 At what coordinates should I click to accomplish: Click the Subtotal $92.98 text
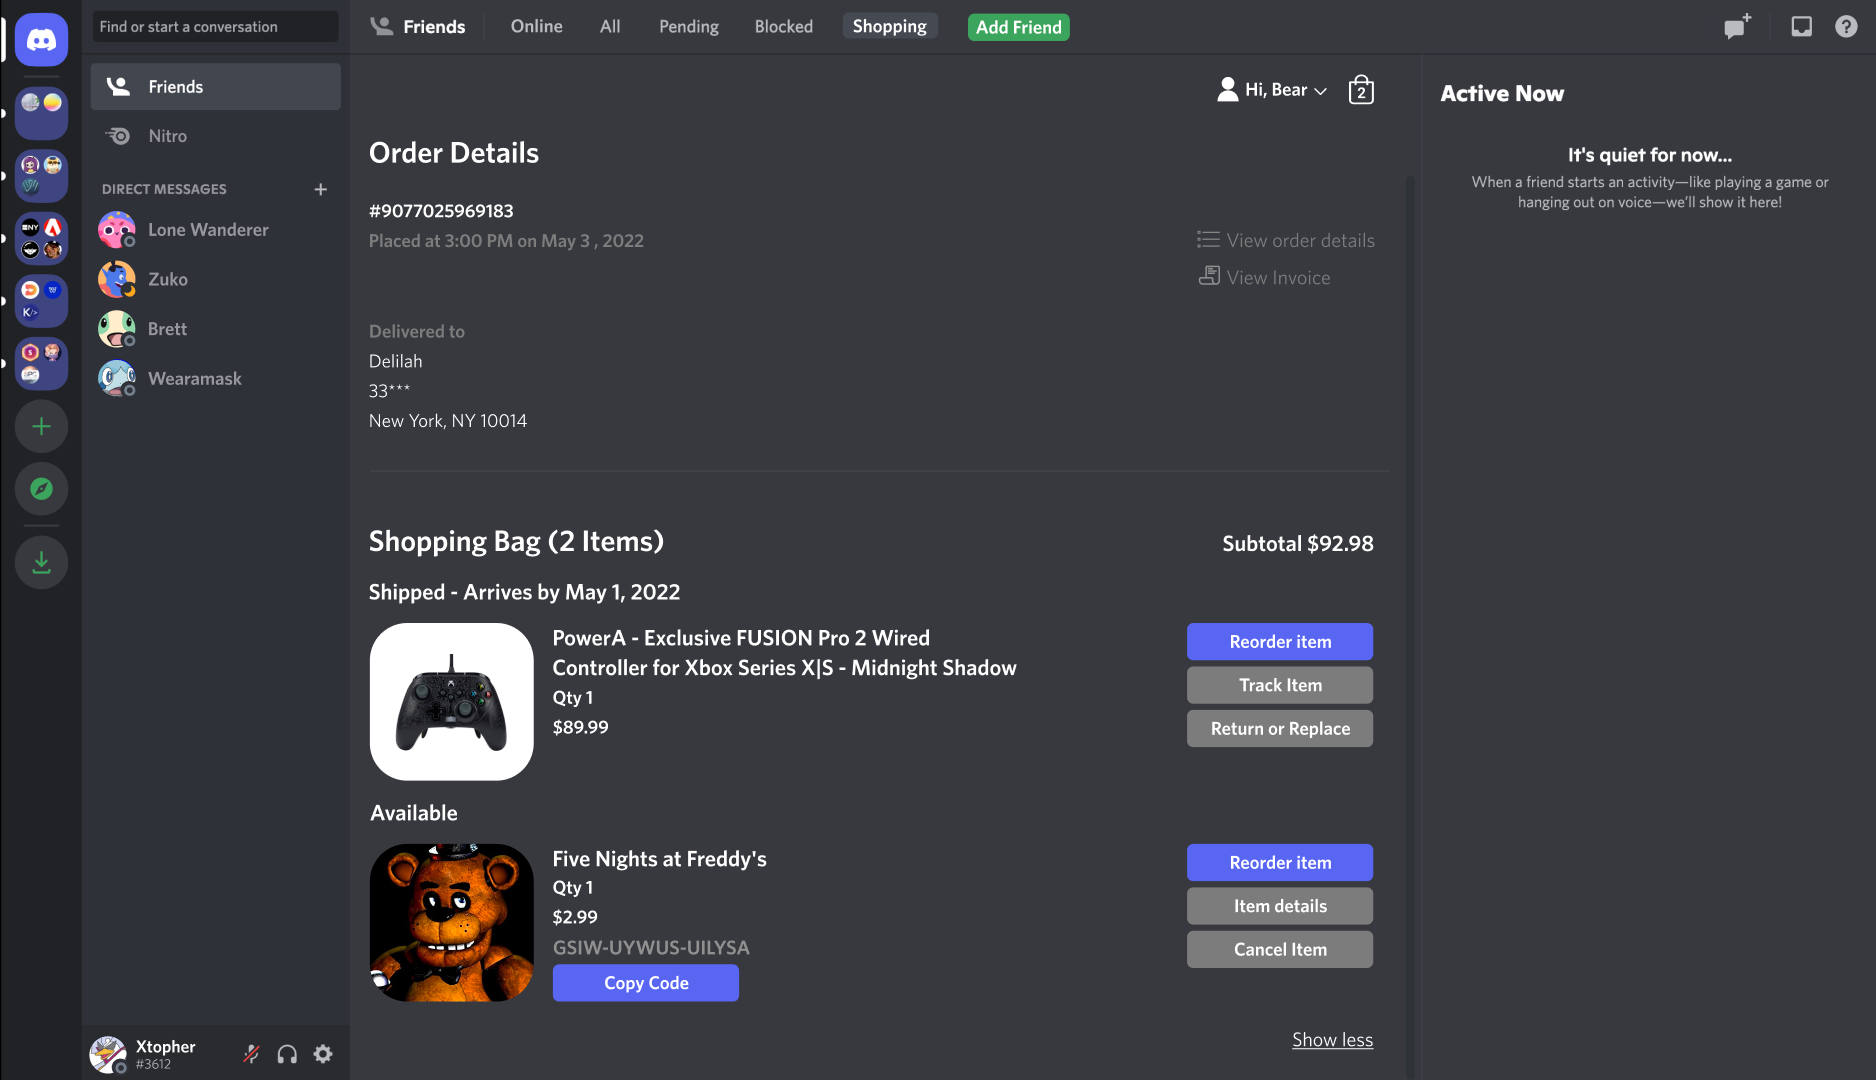click(x=1298, y=544)
